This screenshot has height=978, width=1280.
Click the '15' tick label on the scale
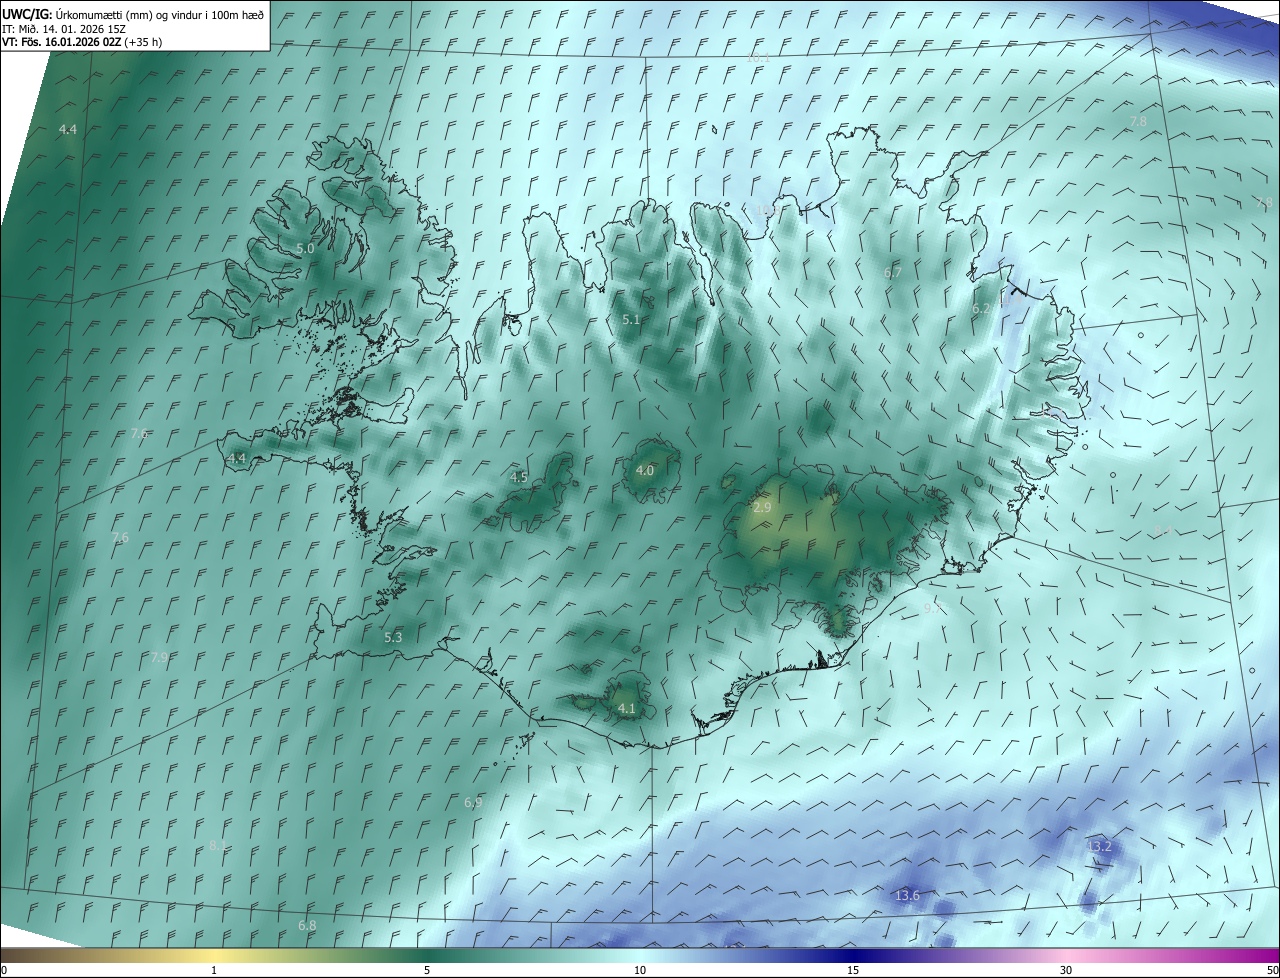click(853, 970)
